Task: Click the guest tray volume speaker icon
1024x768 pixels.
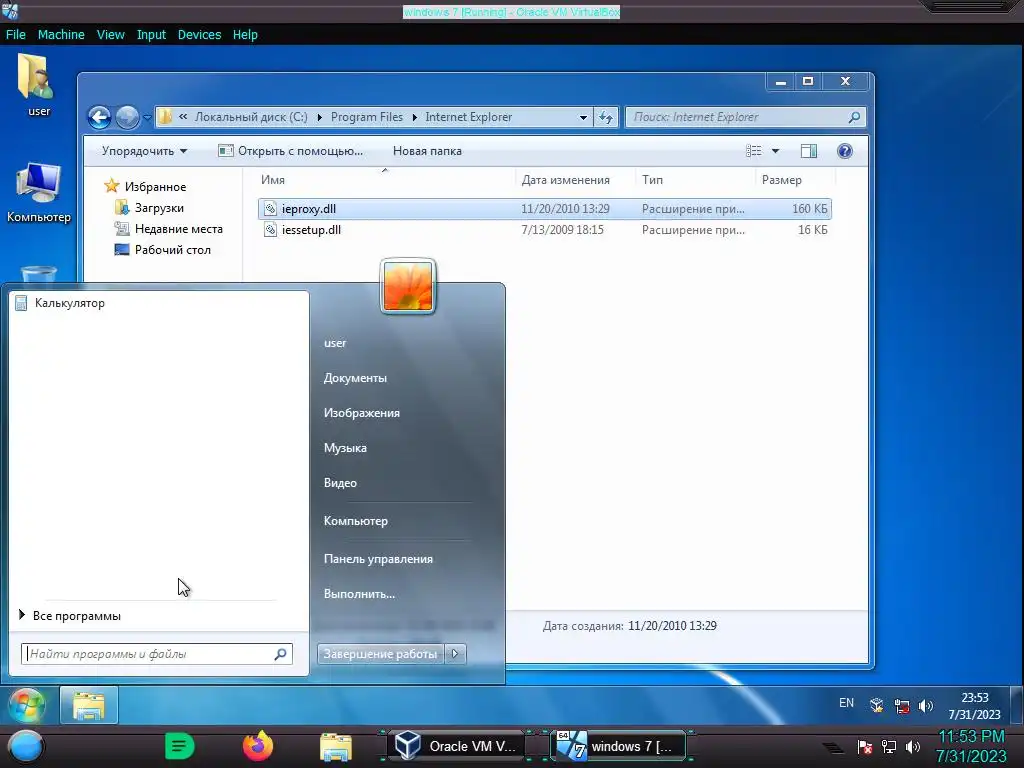Action: [x=925, y=706]
